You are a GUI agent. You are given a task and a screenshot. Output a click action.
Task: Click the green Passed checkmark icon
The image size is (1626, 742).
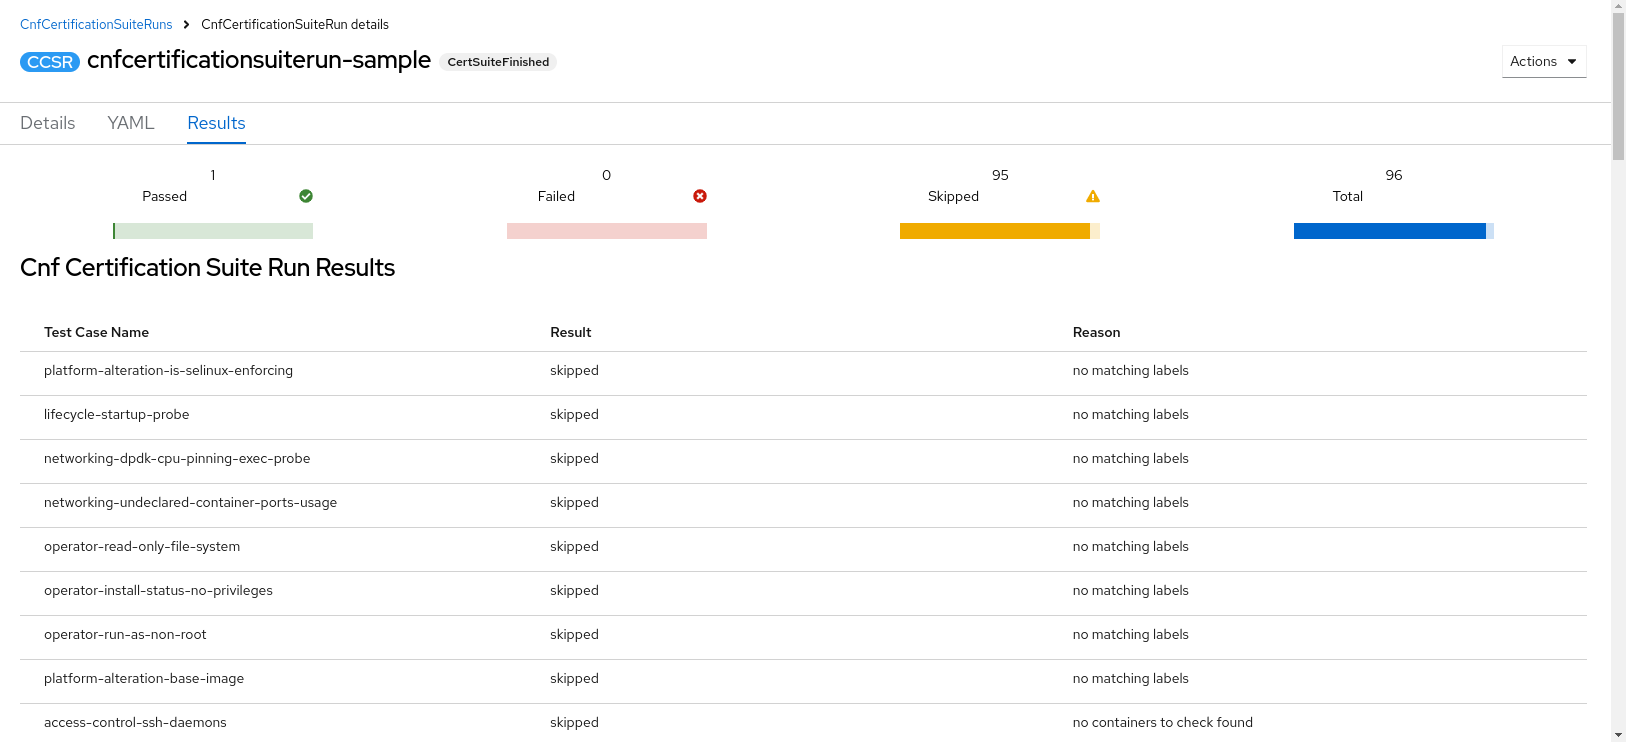(306, 196)
